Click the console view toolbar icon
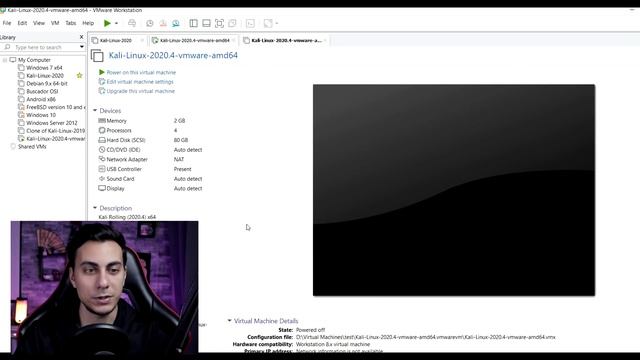The image size is (640, 360). coord(250,23)
